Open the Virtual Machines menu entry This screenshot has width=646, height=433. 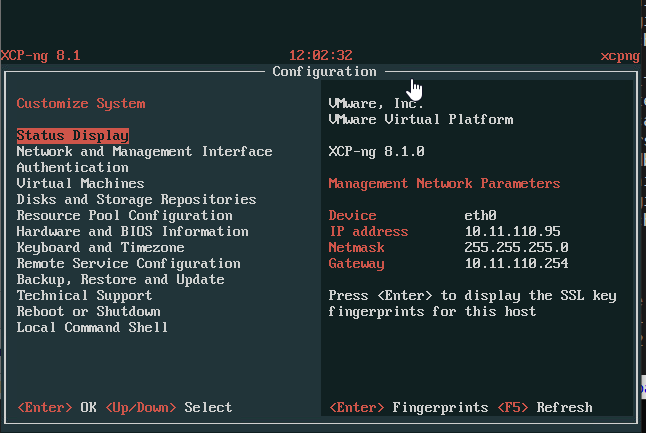click(x=80, y=184)
